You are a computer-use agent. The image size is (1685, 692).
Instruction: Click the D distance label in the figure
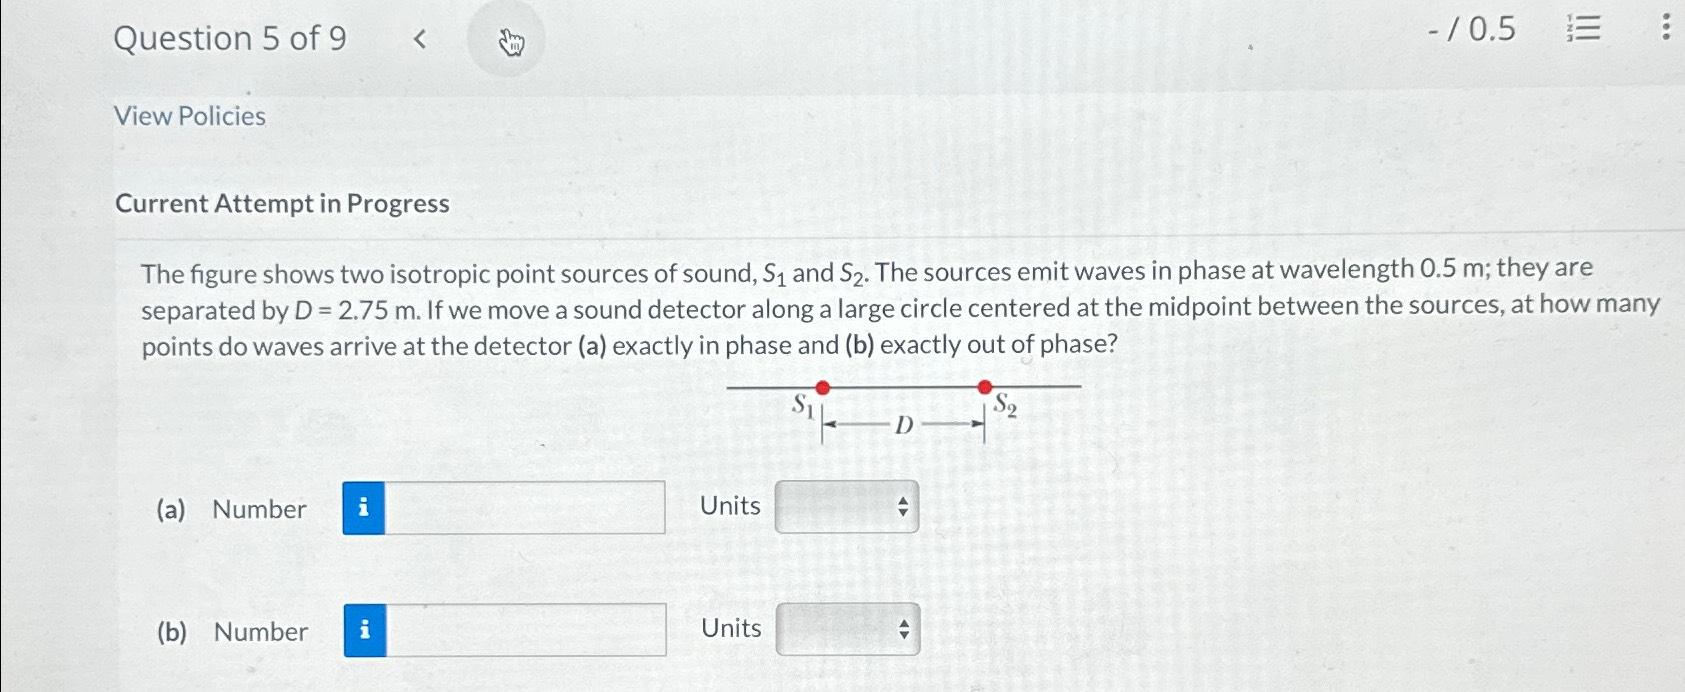(x=903, y=425)
